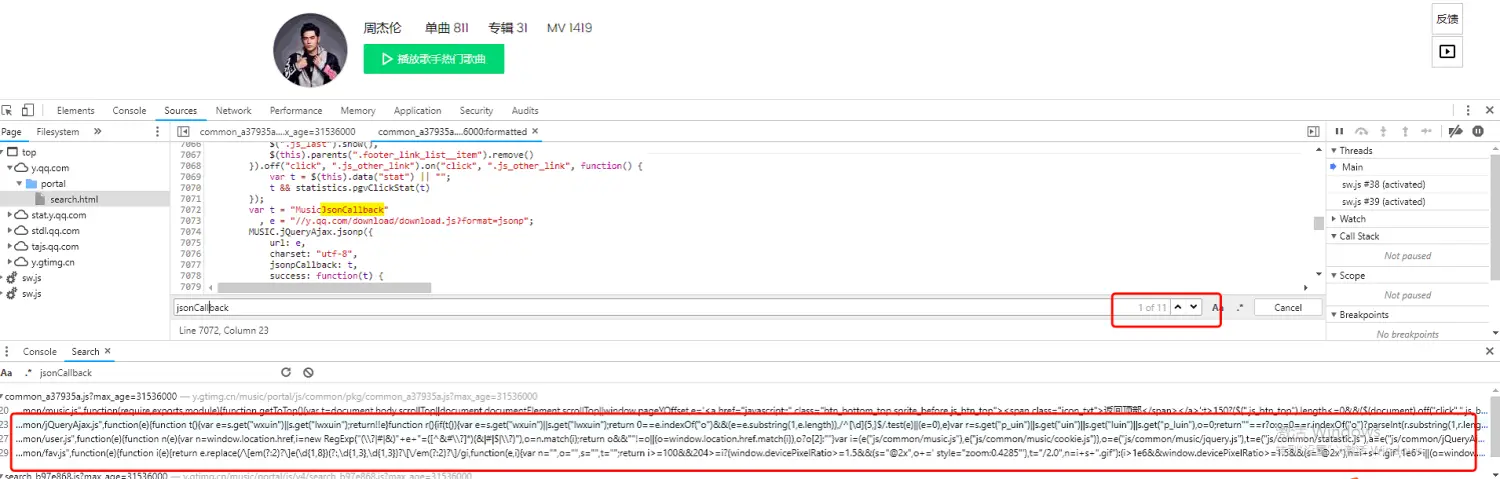Viewport: 1500px width, 479px height.
Task: Pause script execution
Action: [x=1339, y=131]
